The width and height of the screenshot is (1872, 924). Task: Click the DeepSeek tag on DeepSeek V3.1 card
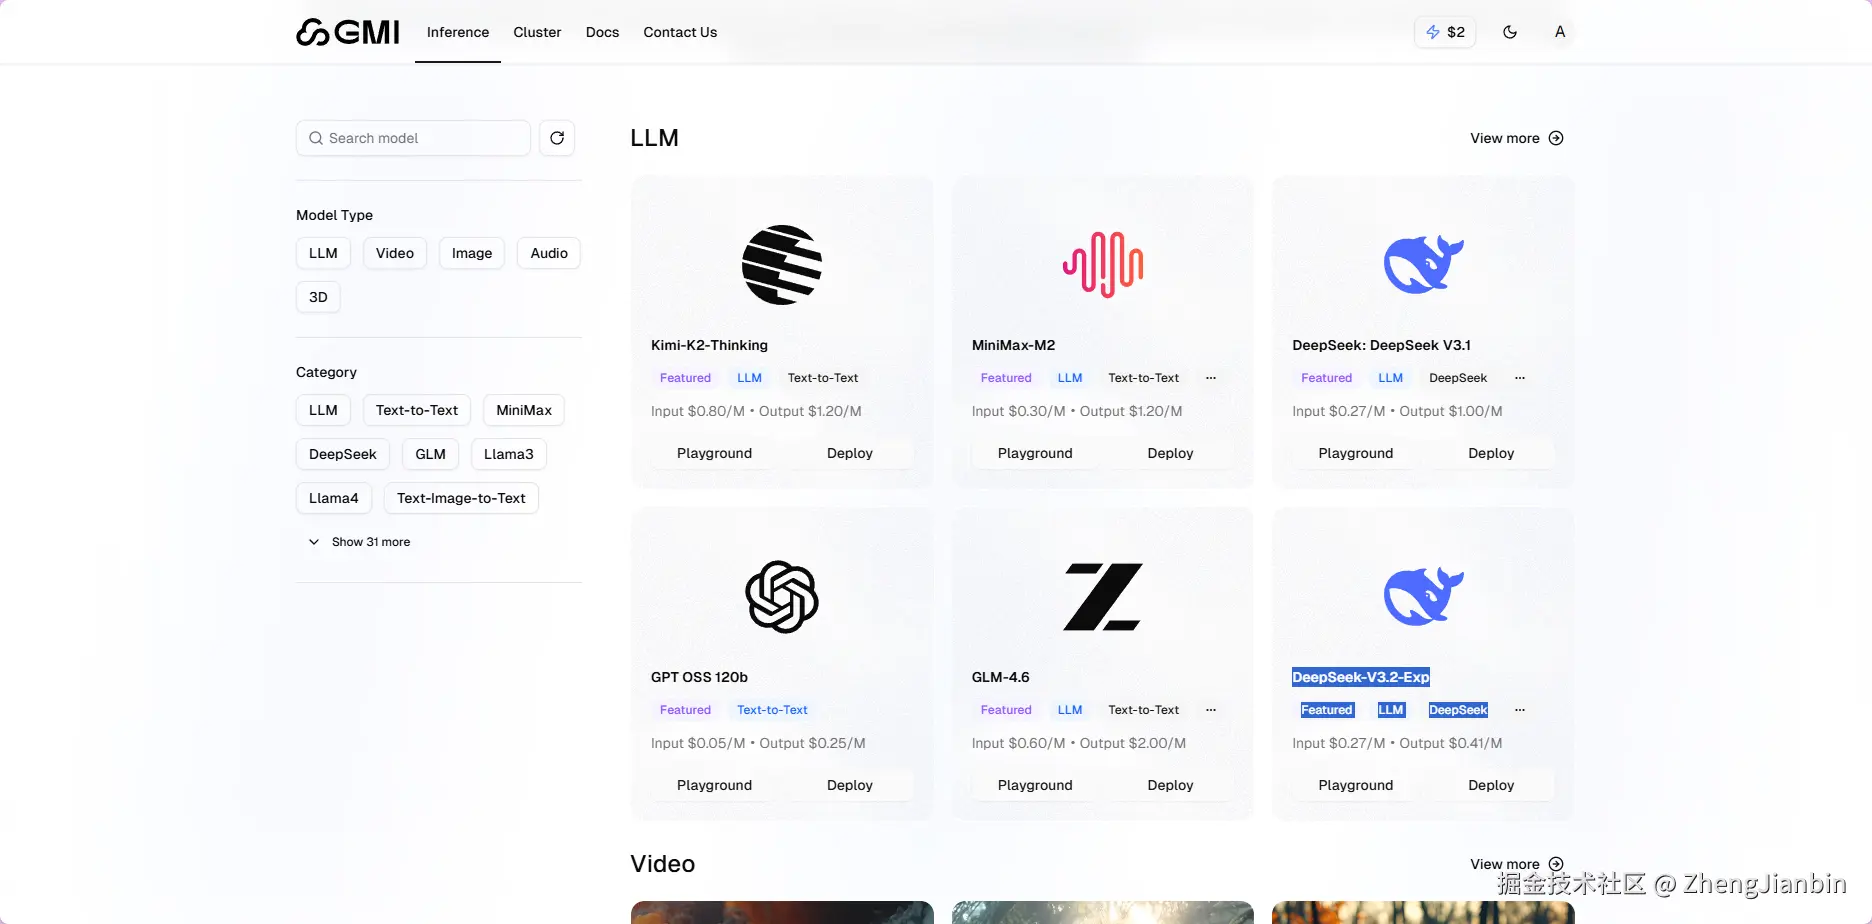tap(1458, 378)
